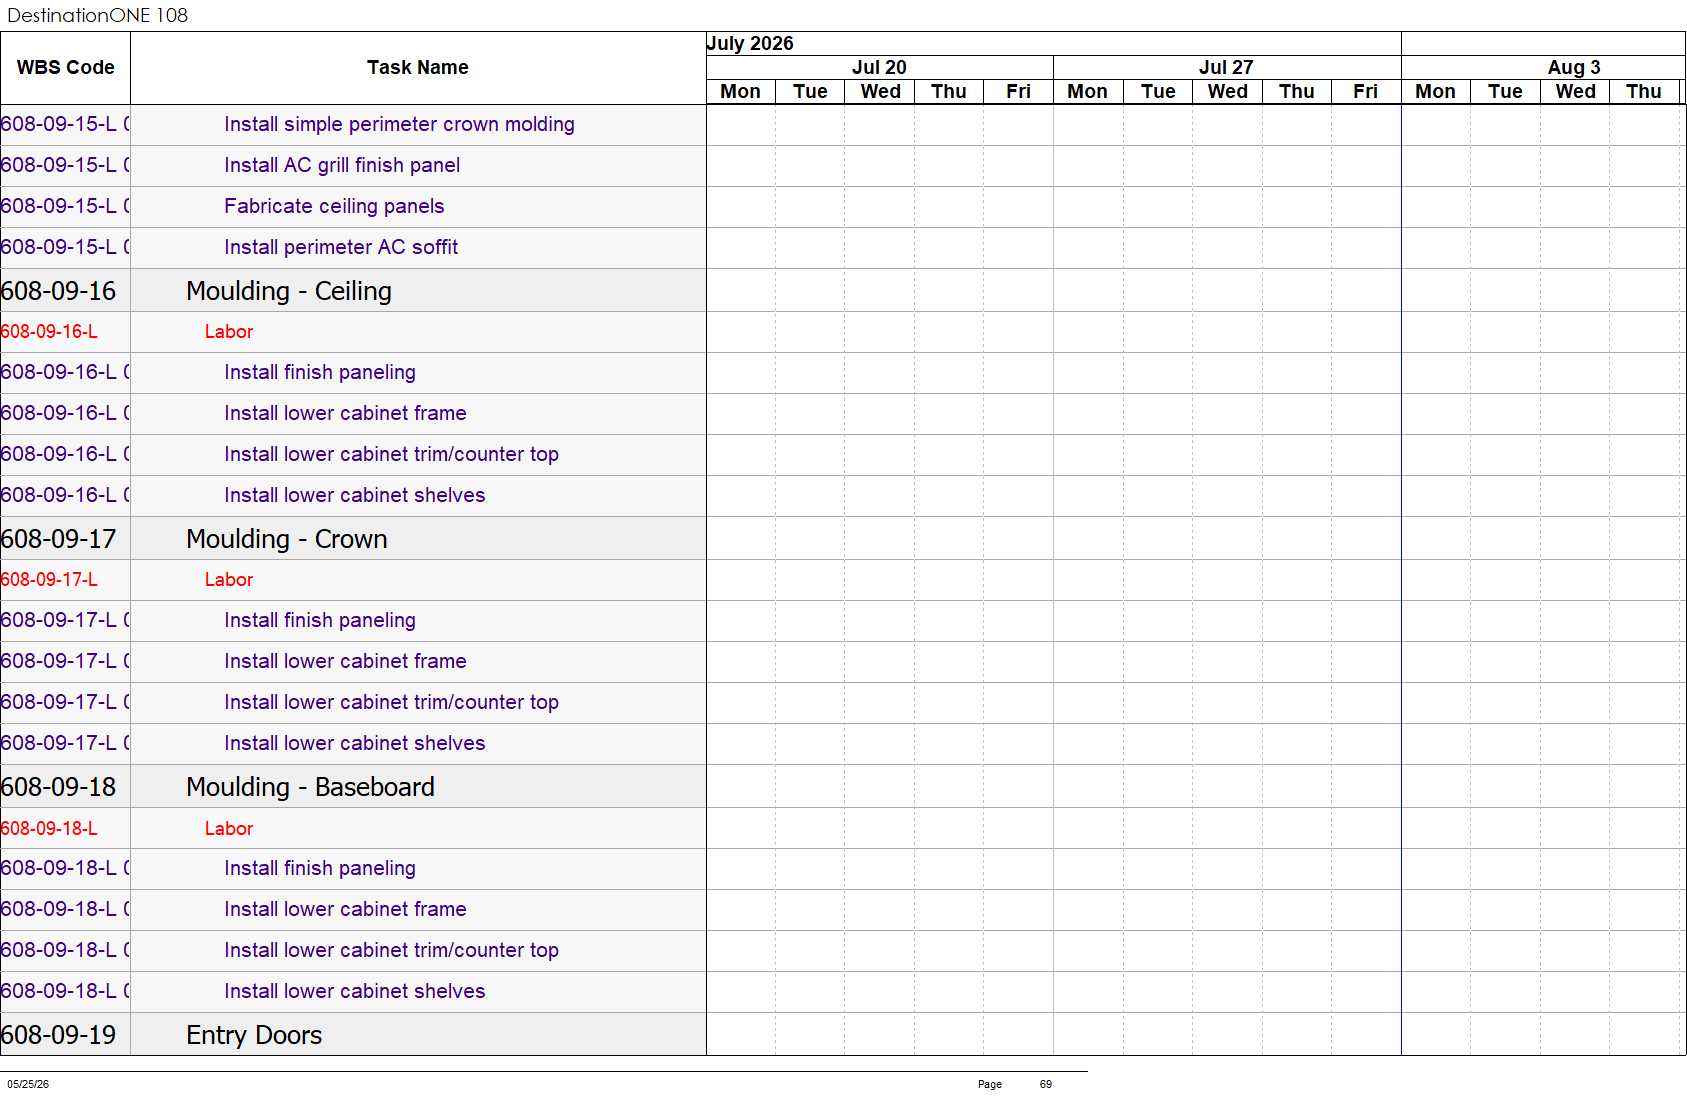The width and height of the screenshot is (1687, 1097).
Task: Click the Jul 20 week header
Action: click(879, 67)
